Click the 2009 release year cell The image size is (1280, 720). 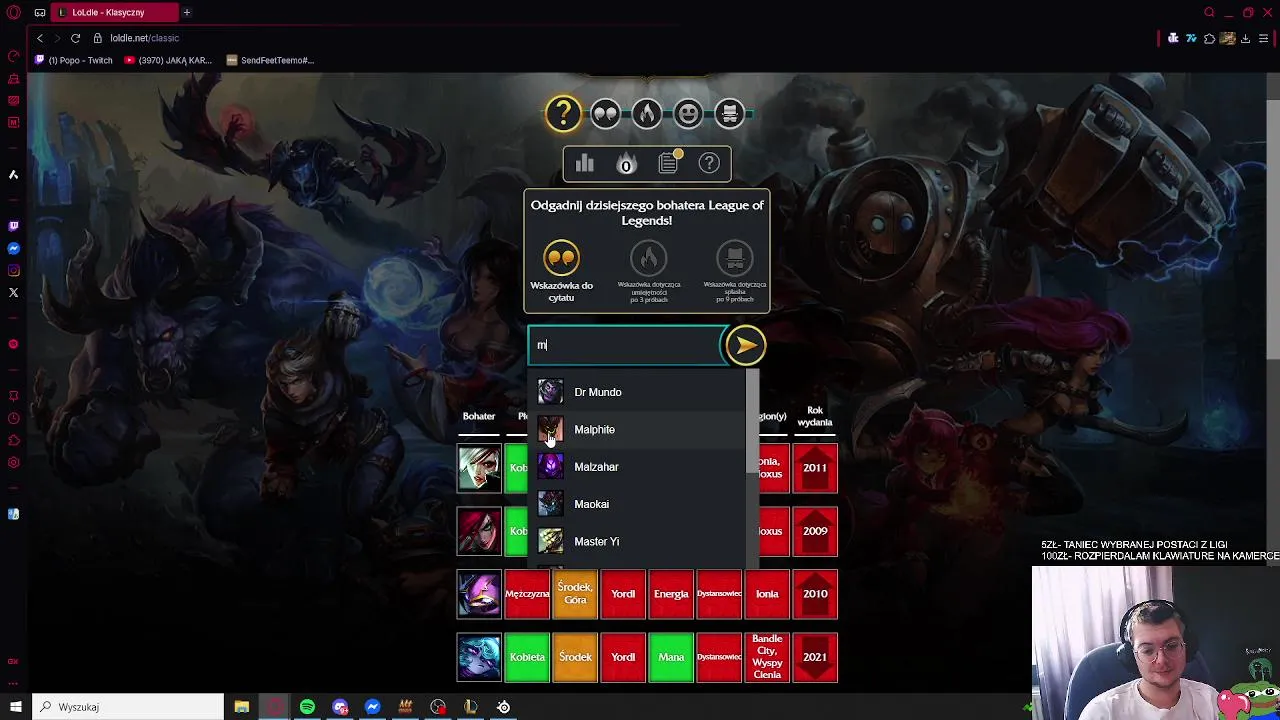tap(815, 531)
